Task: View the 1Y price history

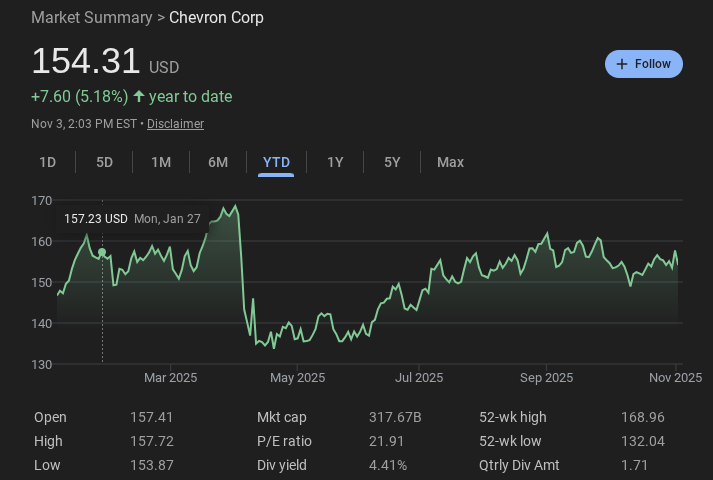Action: (x=335, y=162)
